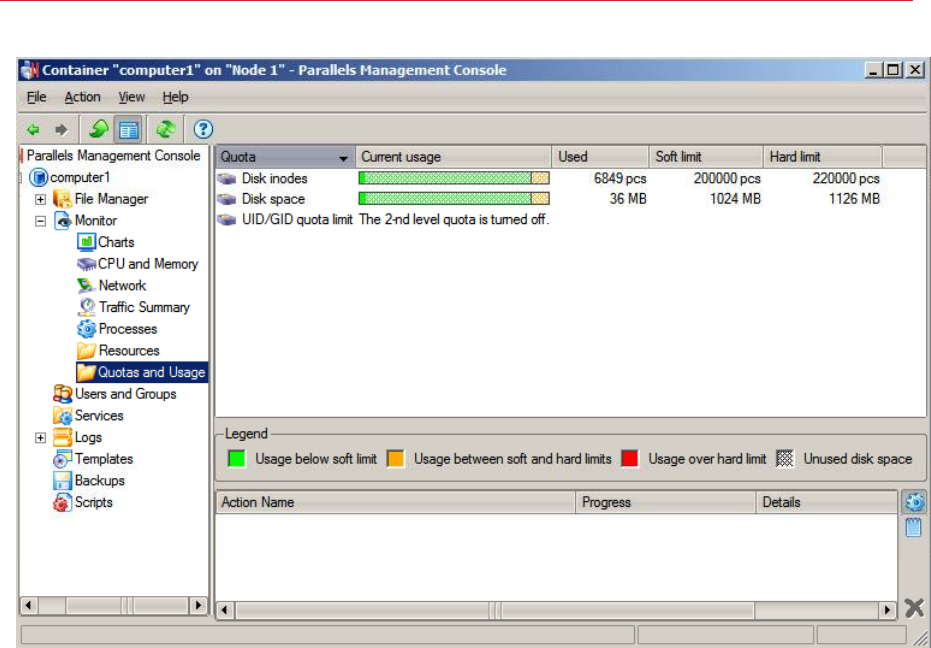This screenshot has width=931, height=648.
Task: Open the Backups floppy icon
Action: point(62,481)
